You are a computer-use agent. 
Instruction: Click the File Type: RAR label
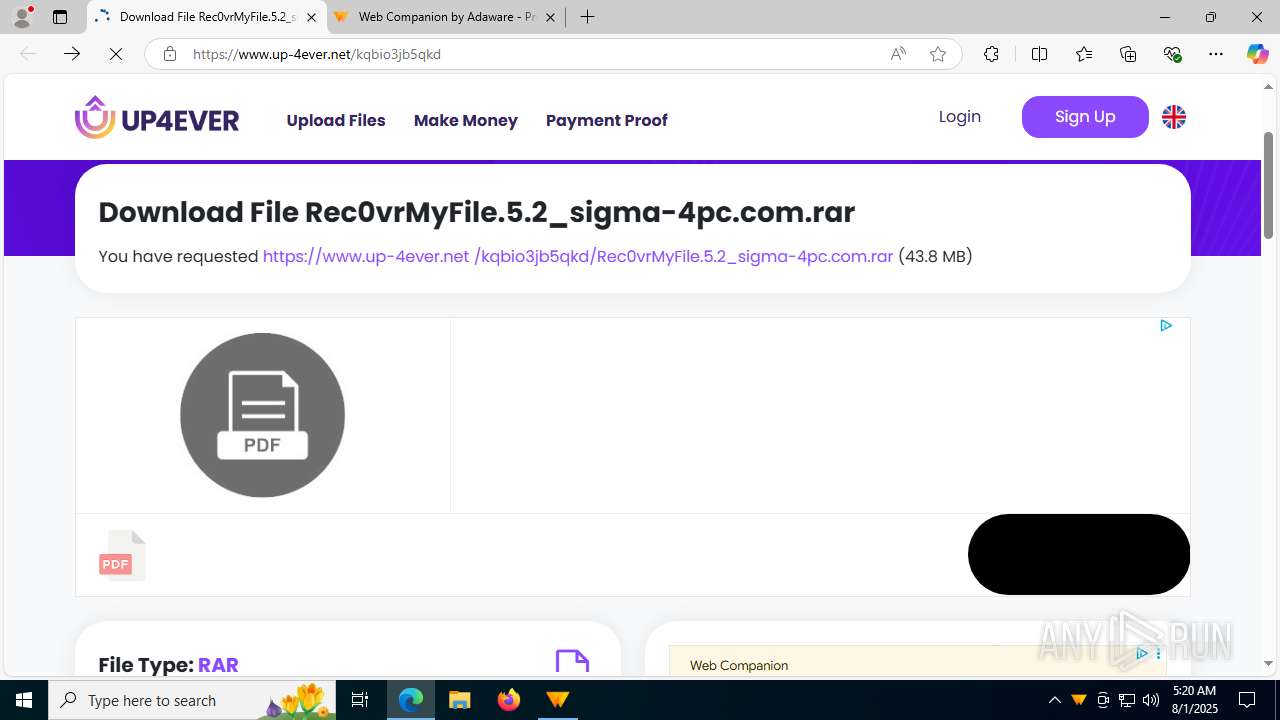168,665
